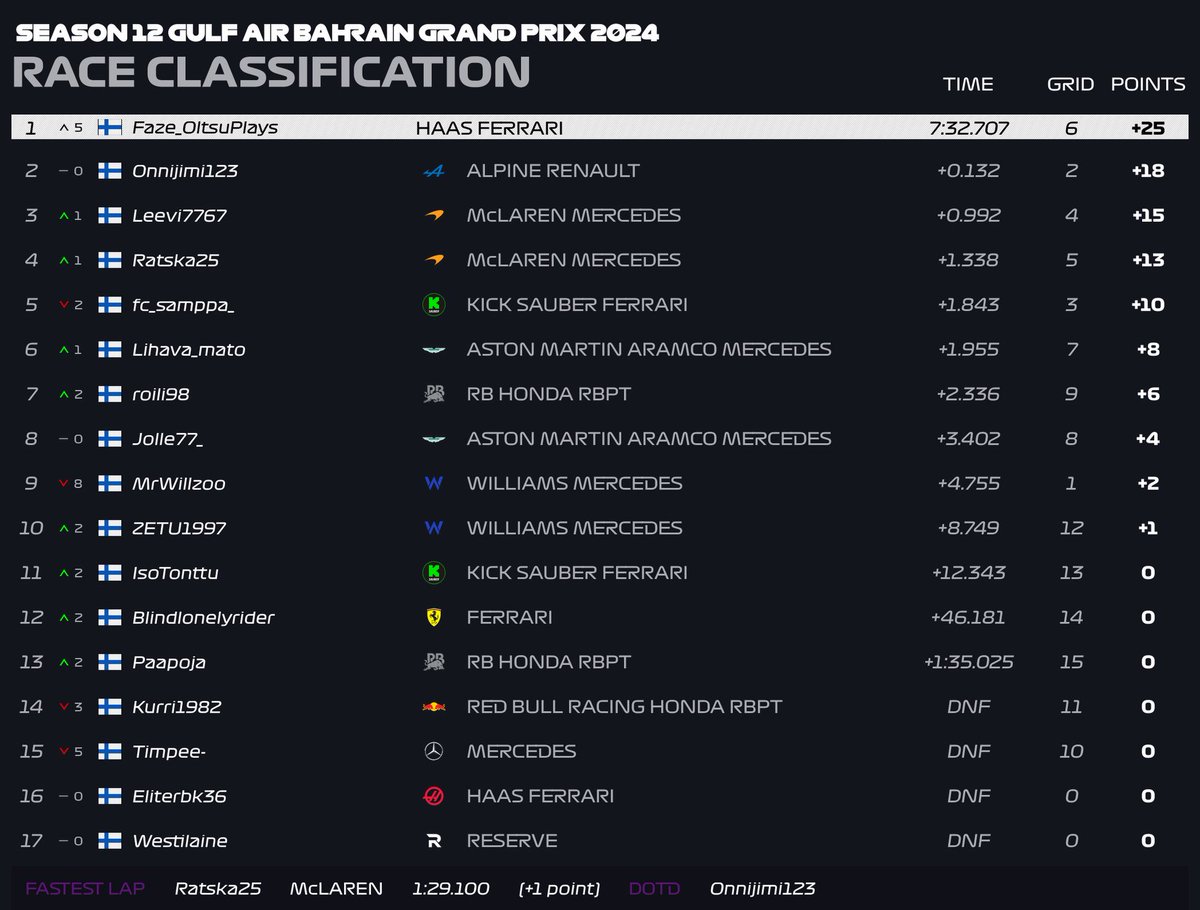Image resolution: width=1200 pixels, height=910 pixels.
Task: Click the Finnish flag next to MrWillzoo
Action: (110, 484)
